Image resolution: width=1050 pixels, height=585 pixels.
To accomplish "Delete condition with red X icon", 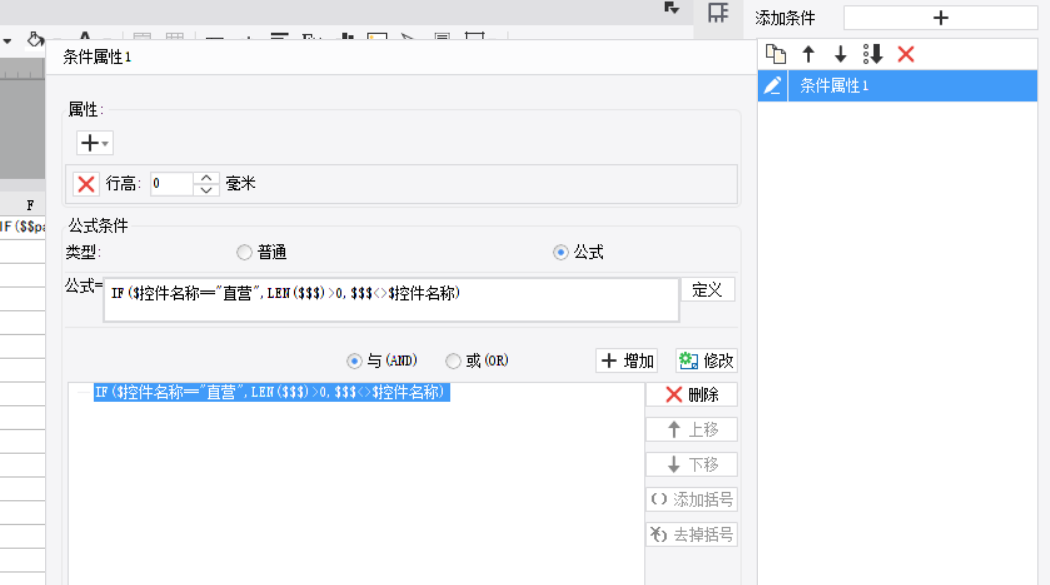I will (x=905, y=54).
